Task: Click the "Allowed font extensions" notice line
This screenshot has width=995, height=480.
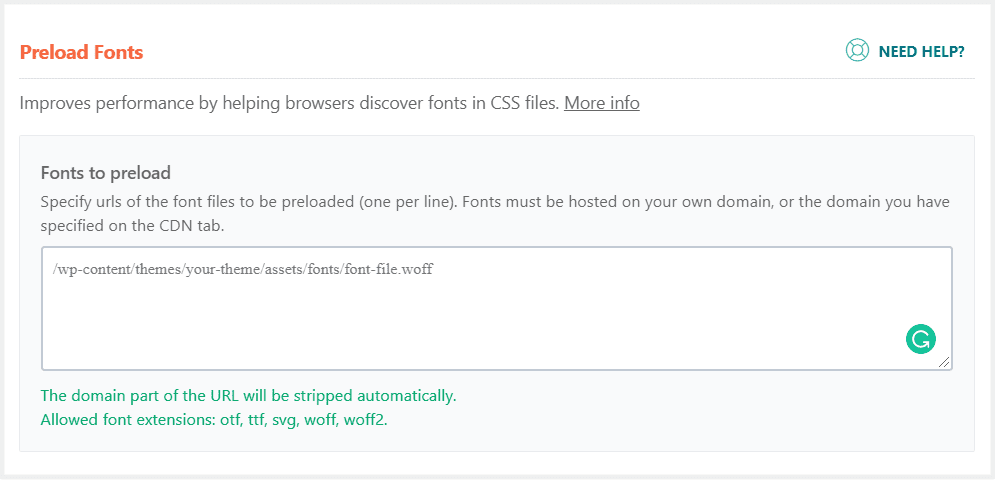Action: click(x=214, y=420)
